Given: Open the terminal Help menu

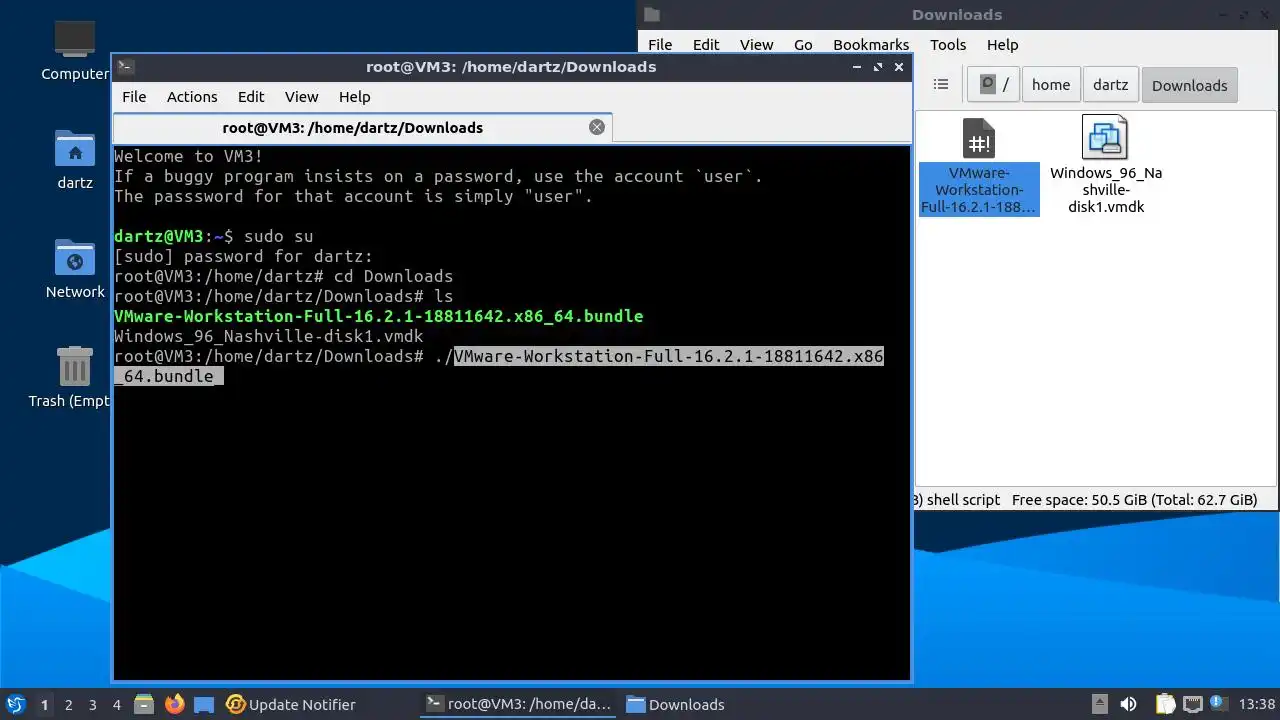Looking at the screenshot, I should click(354, 97).
